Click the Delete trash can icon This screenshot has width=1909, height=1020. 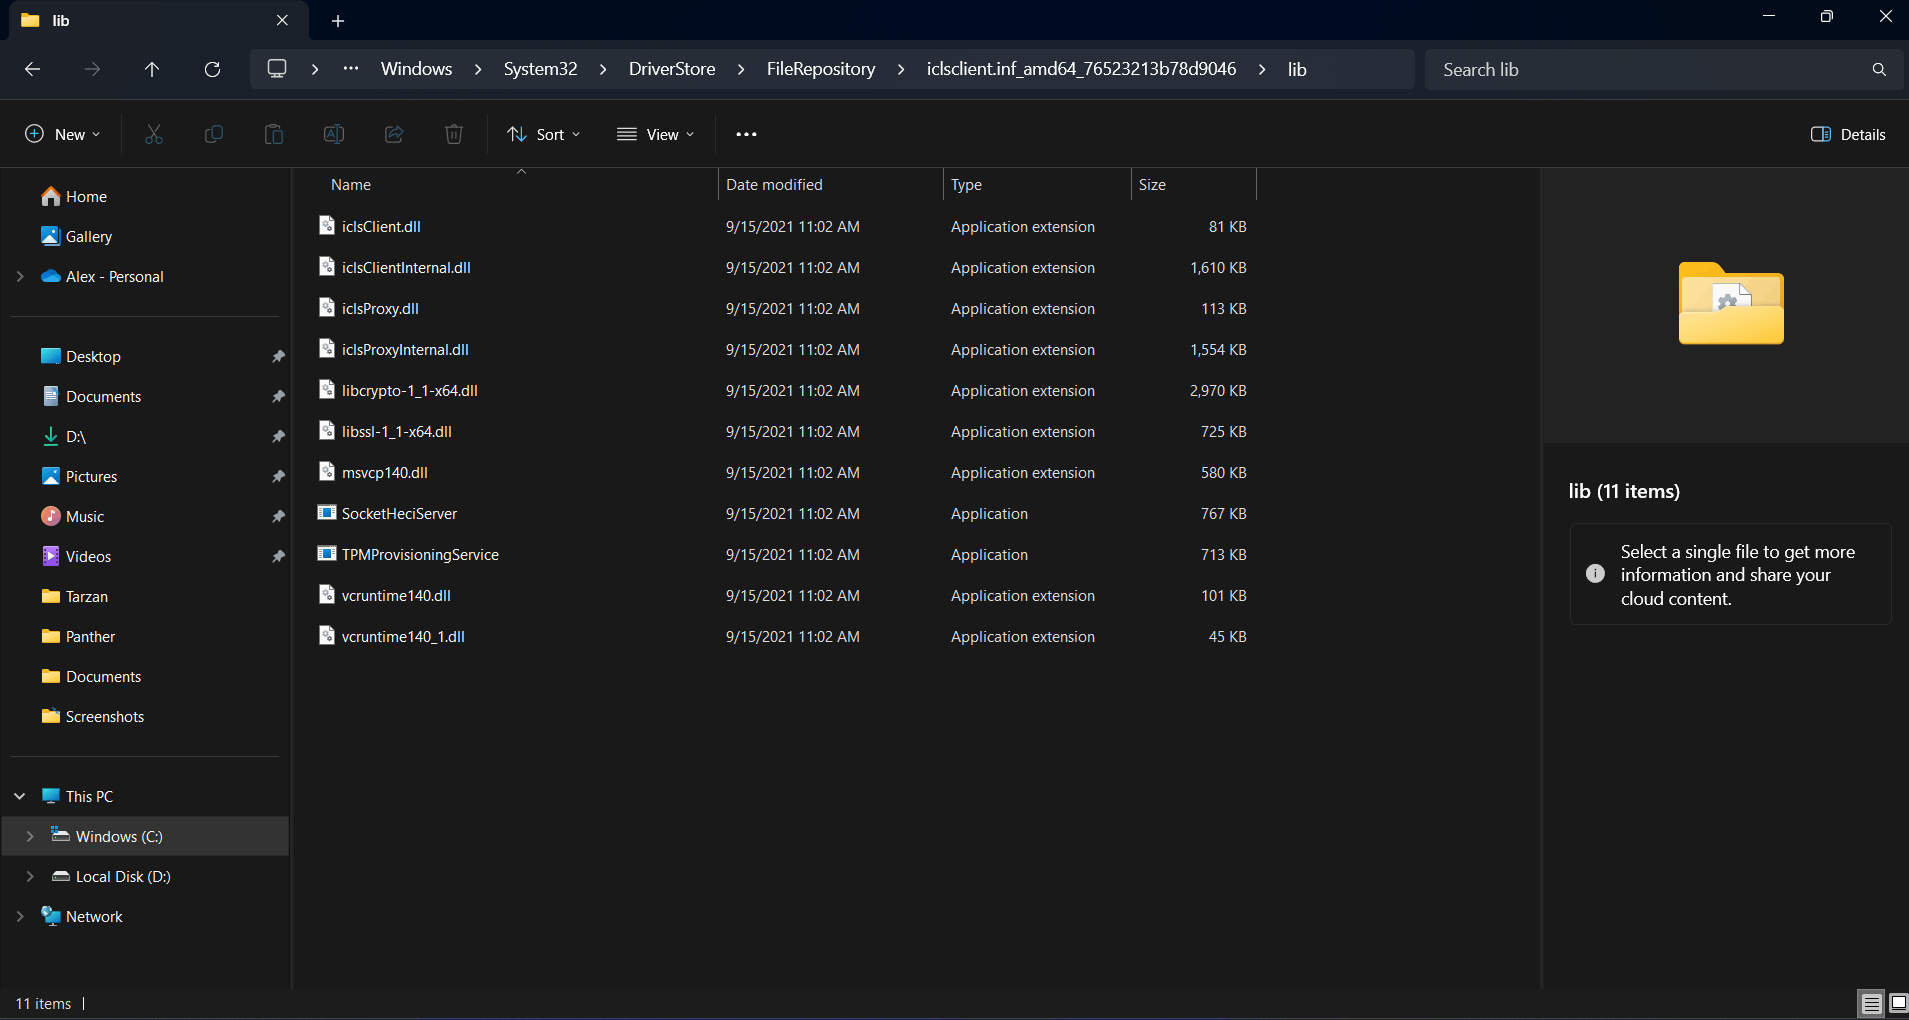coord(453,134)
